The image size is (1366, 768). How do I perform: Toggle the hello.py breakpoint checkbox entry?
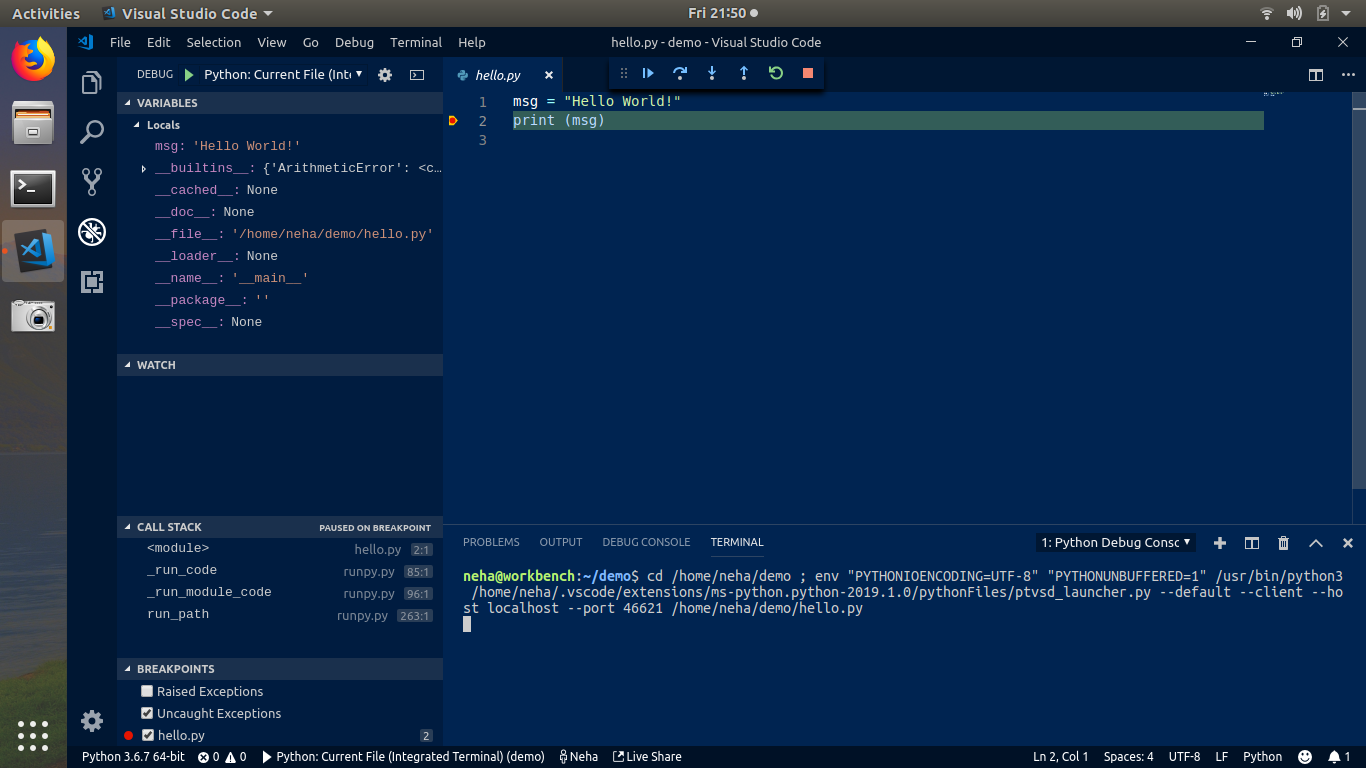pos(146,735)
